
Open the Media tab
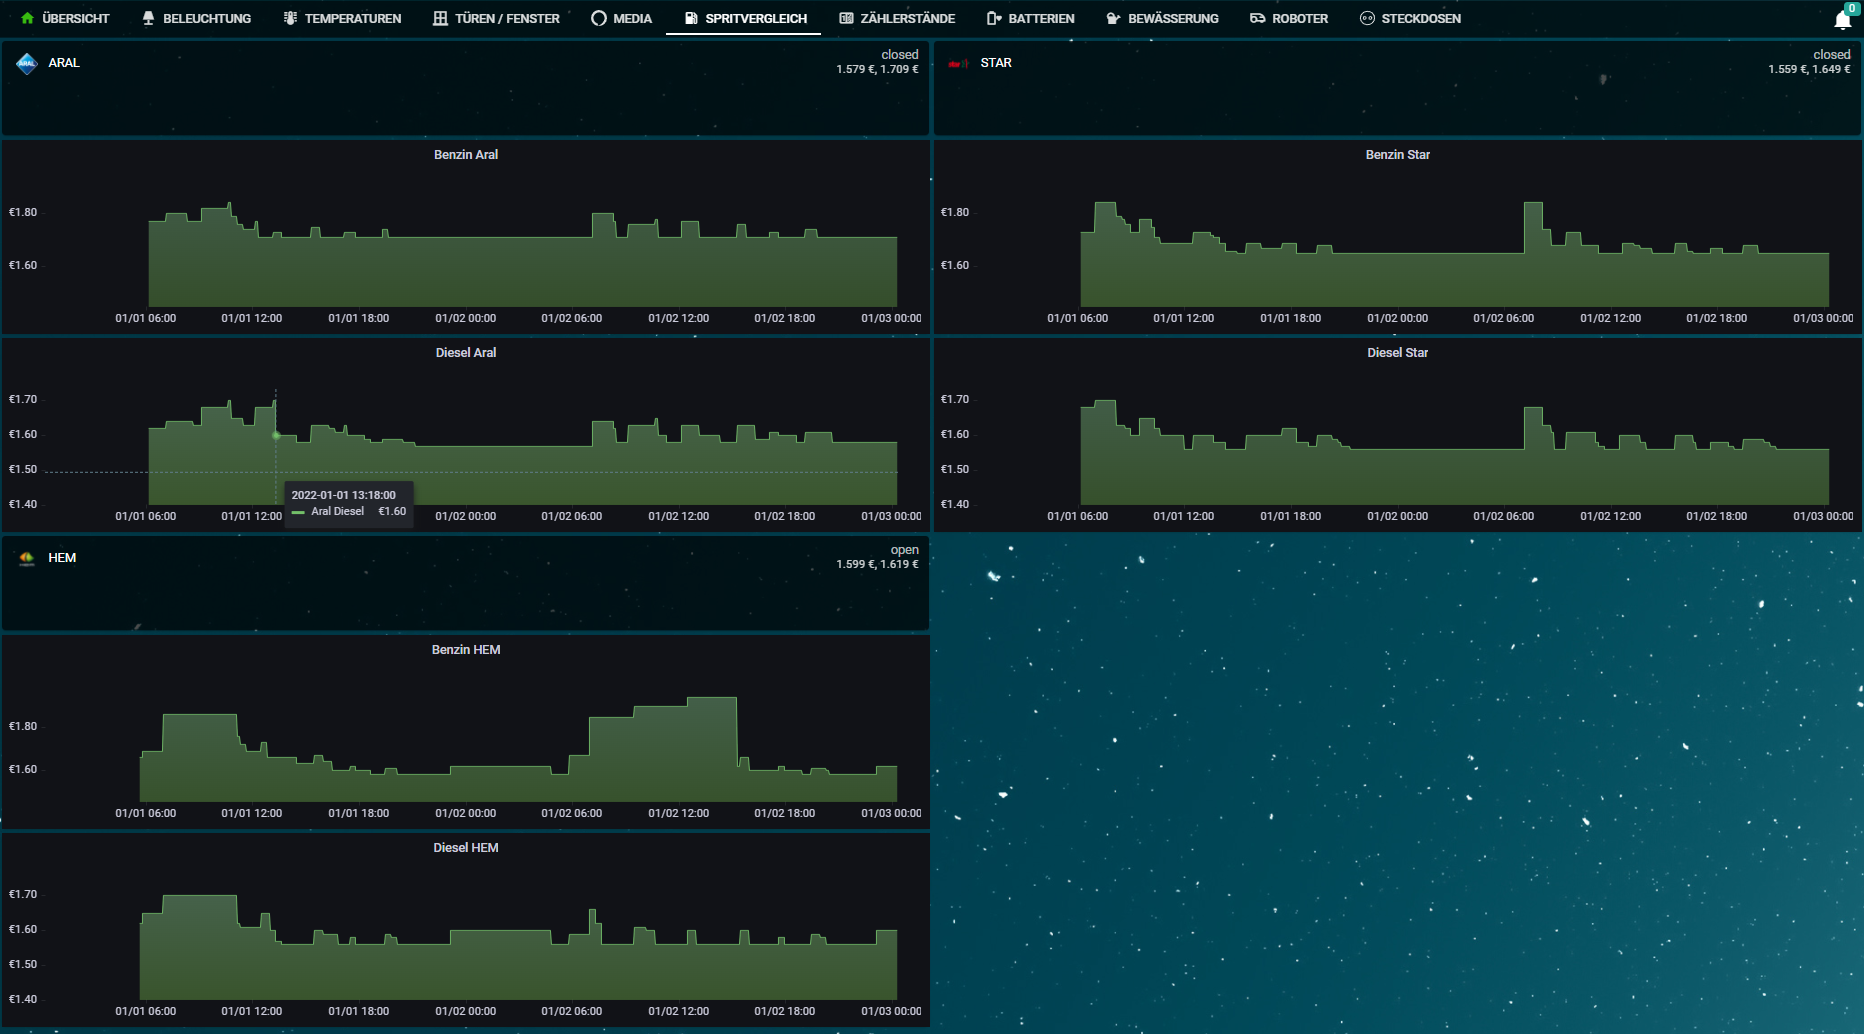coord(621,18)
